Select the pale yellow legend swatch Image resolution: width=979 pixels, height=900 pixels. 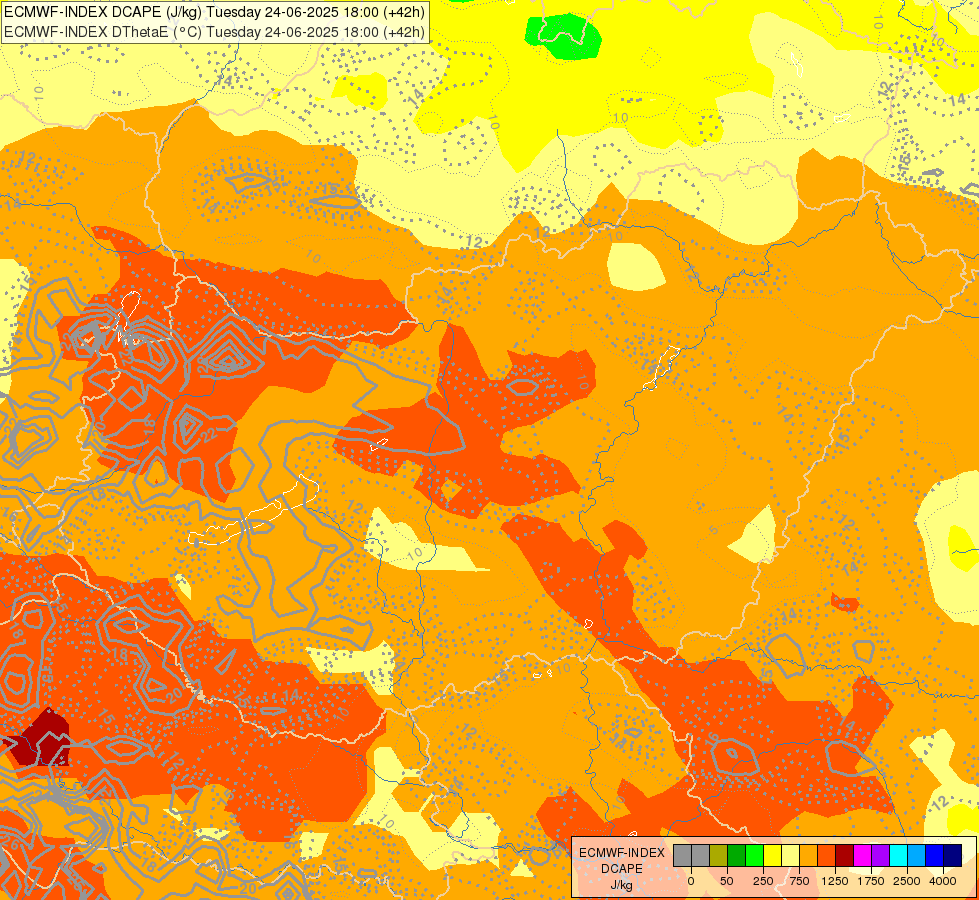pos(790,855)
